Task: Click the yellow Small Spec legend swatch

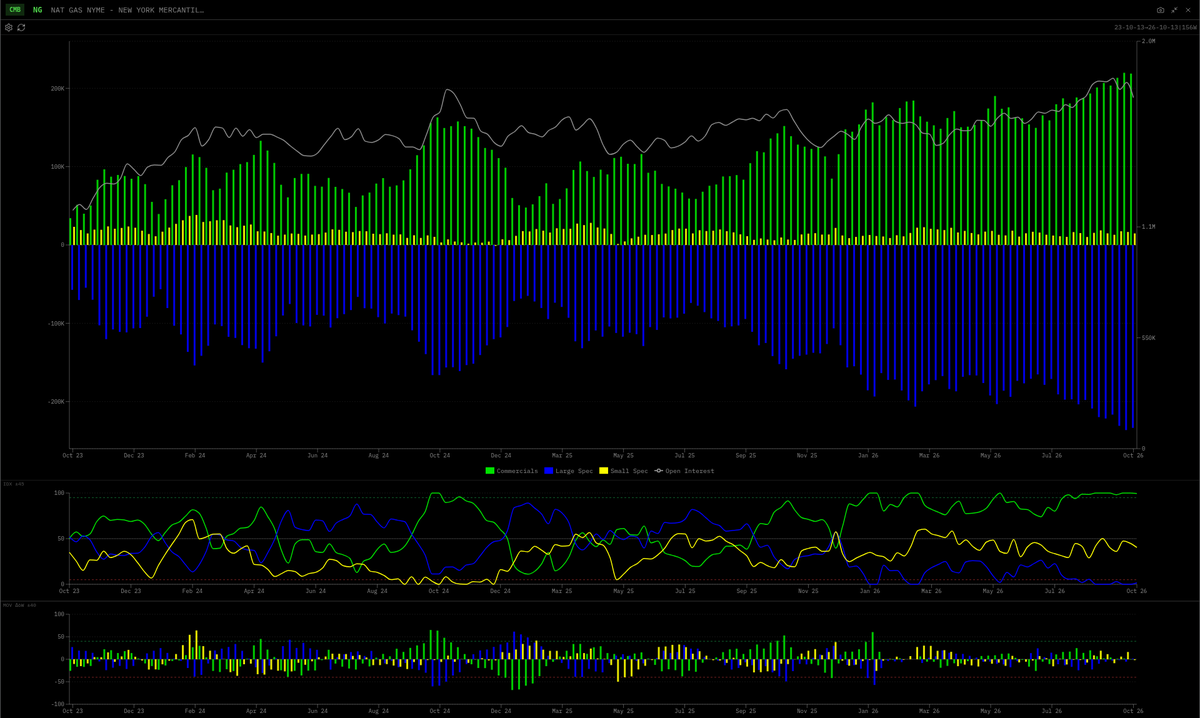Action: (606, 470)
